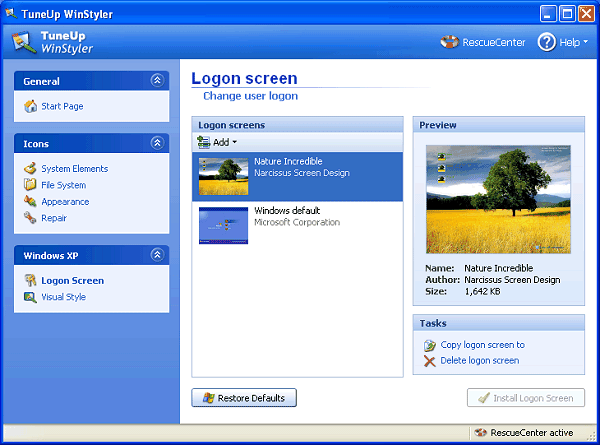Click the Windows flag icon on Restore Defaults

tap(209, 398)
